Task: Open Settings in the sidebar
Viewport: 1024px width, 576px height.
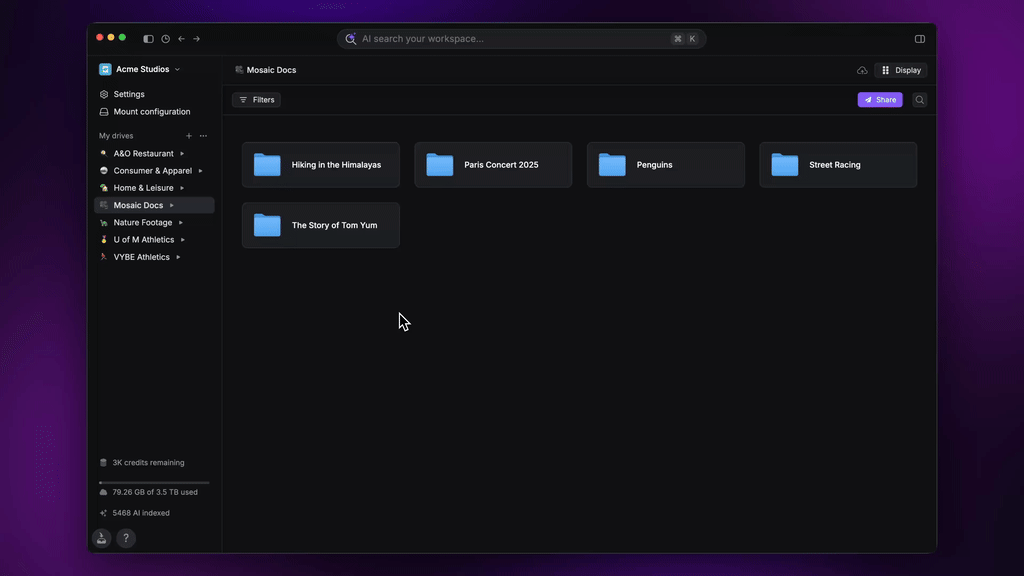Action: click(129, 94)
